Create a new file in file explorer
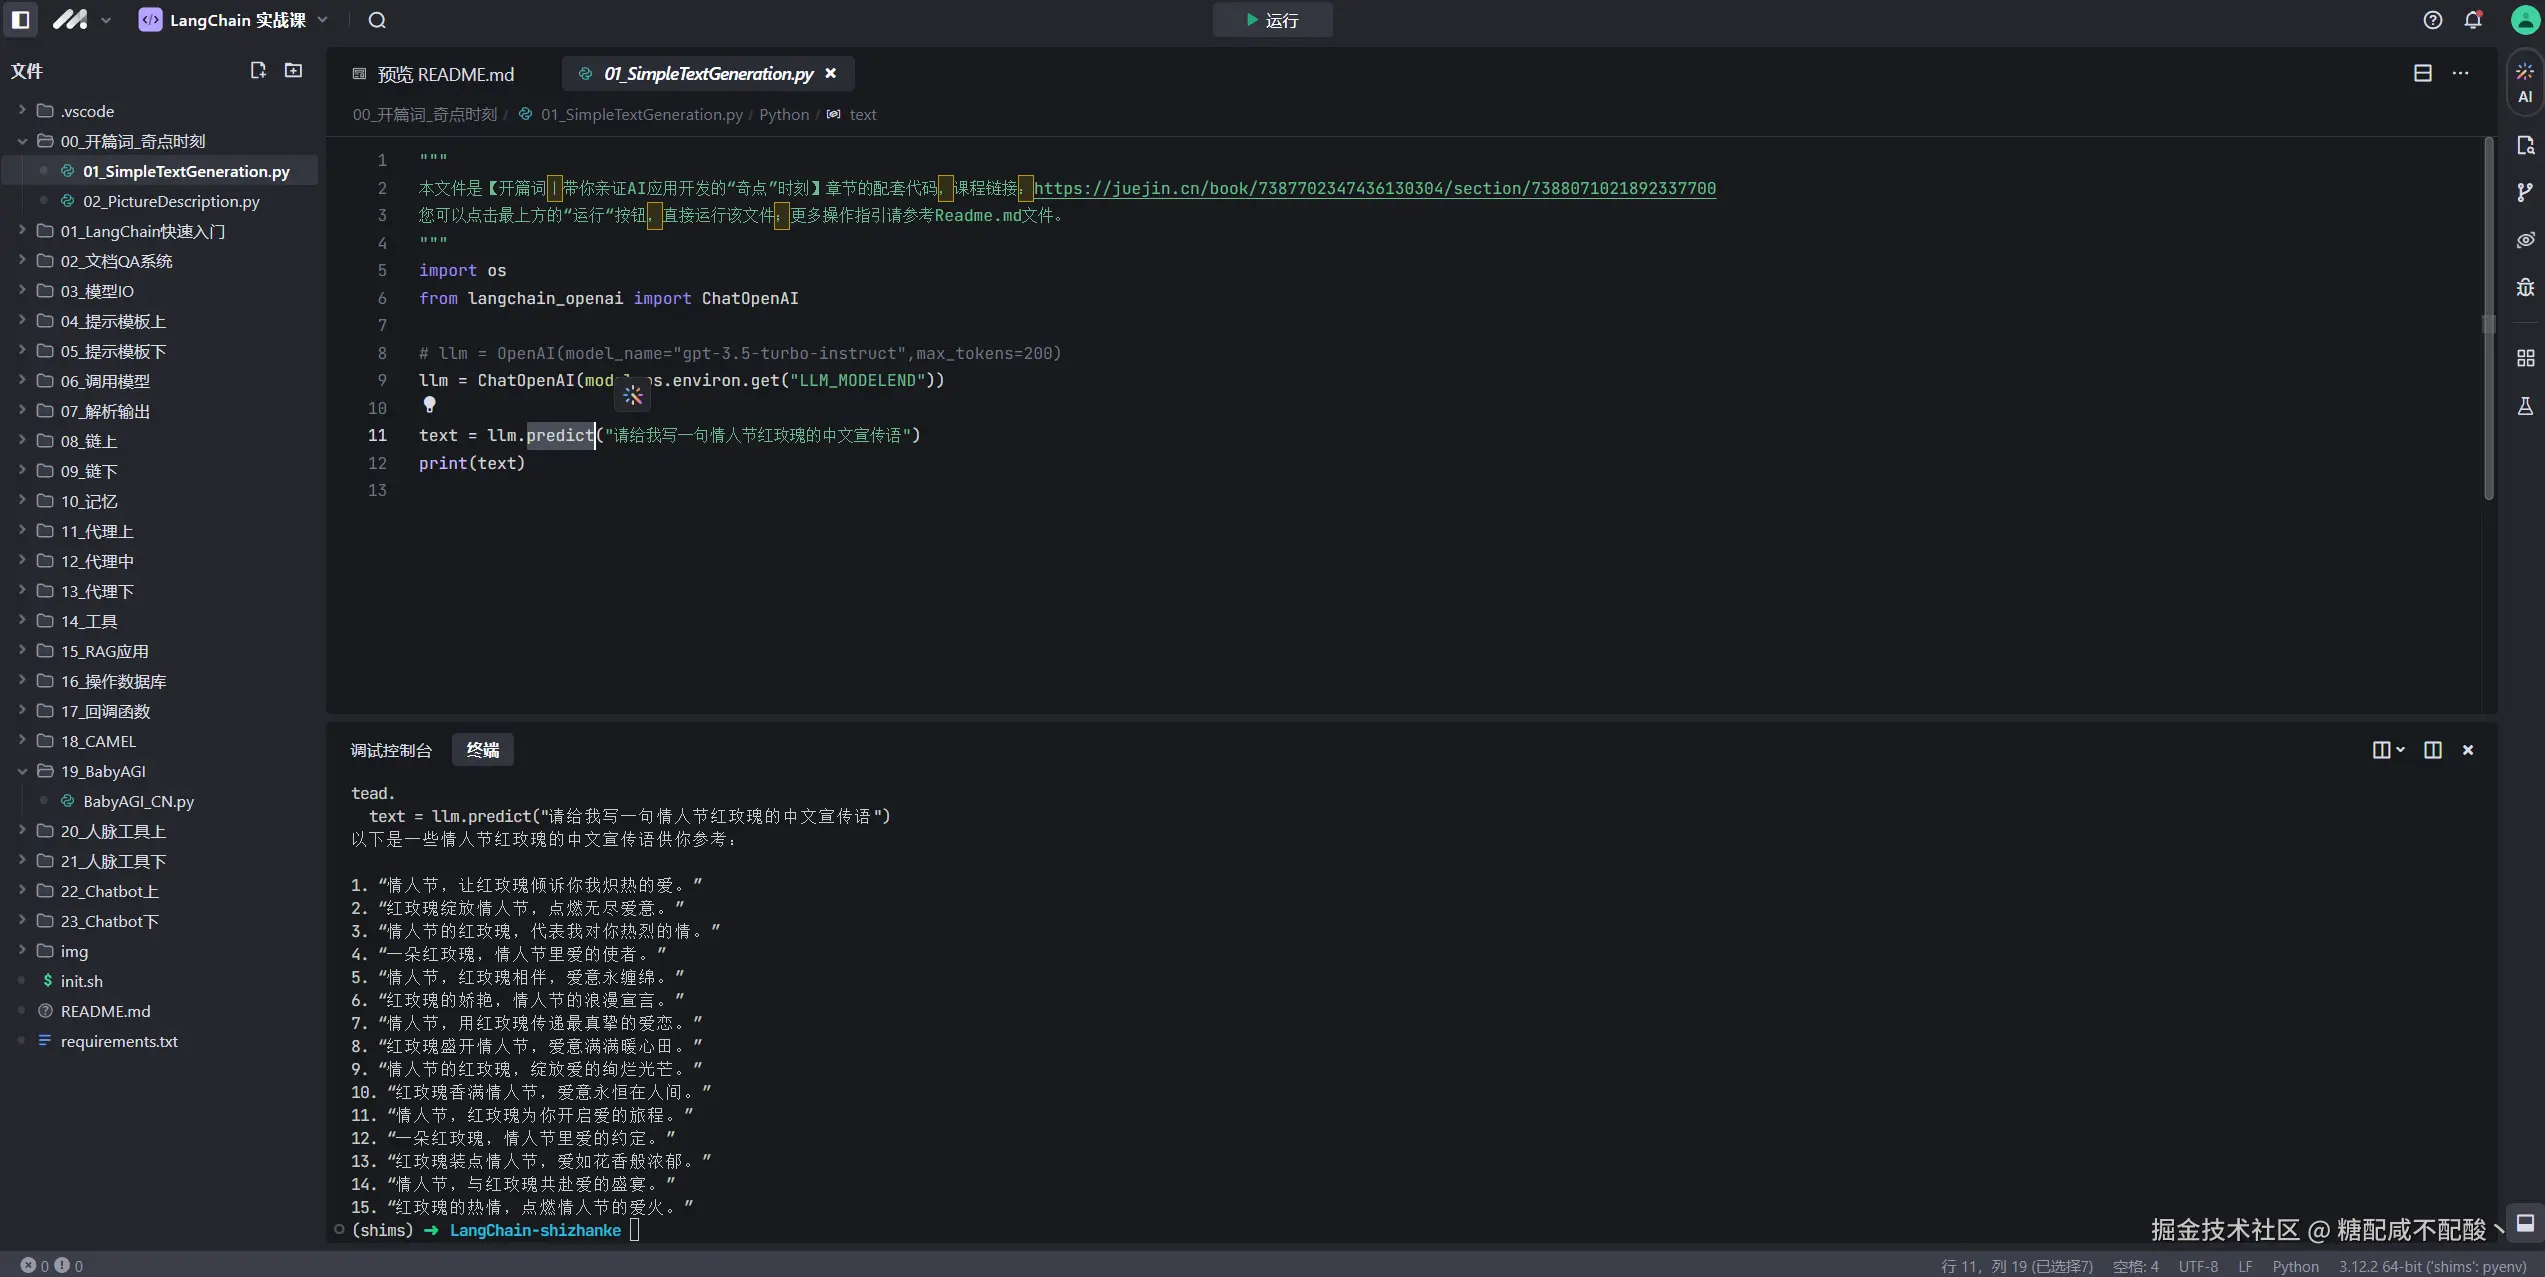2545x1277 pixels. pyautogui.click(x=258, y=70)
